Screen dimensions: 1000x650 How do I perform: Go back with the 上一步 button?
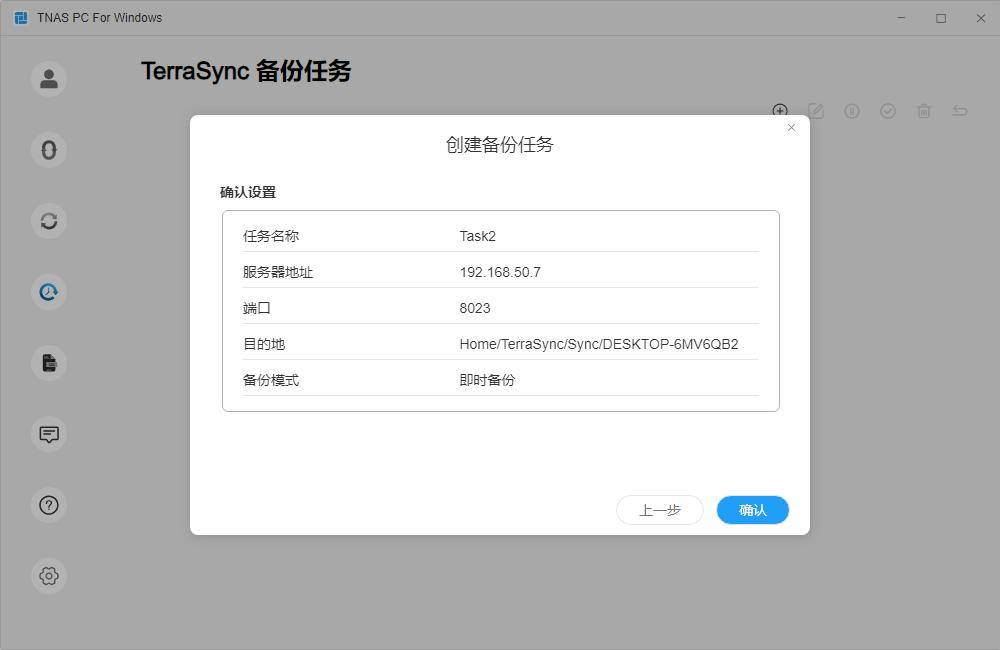(660, 510)
